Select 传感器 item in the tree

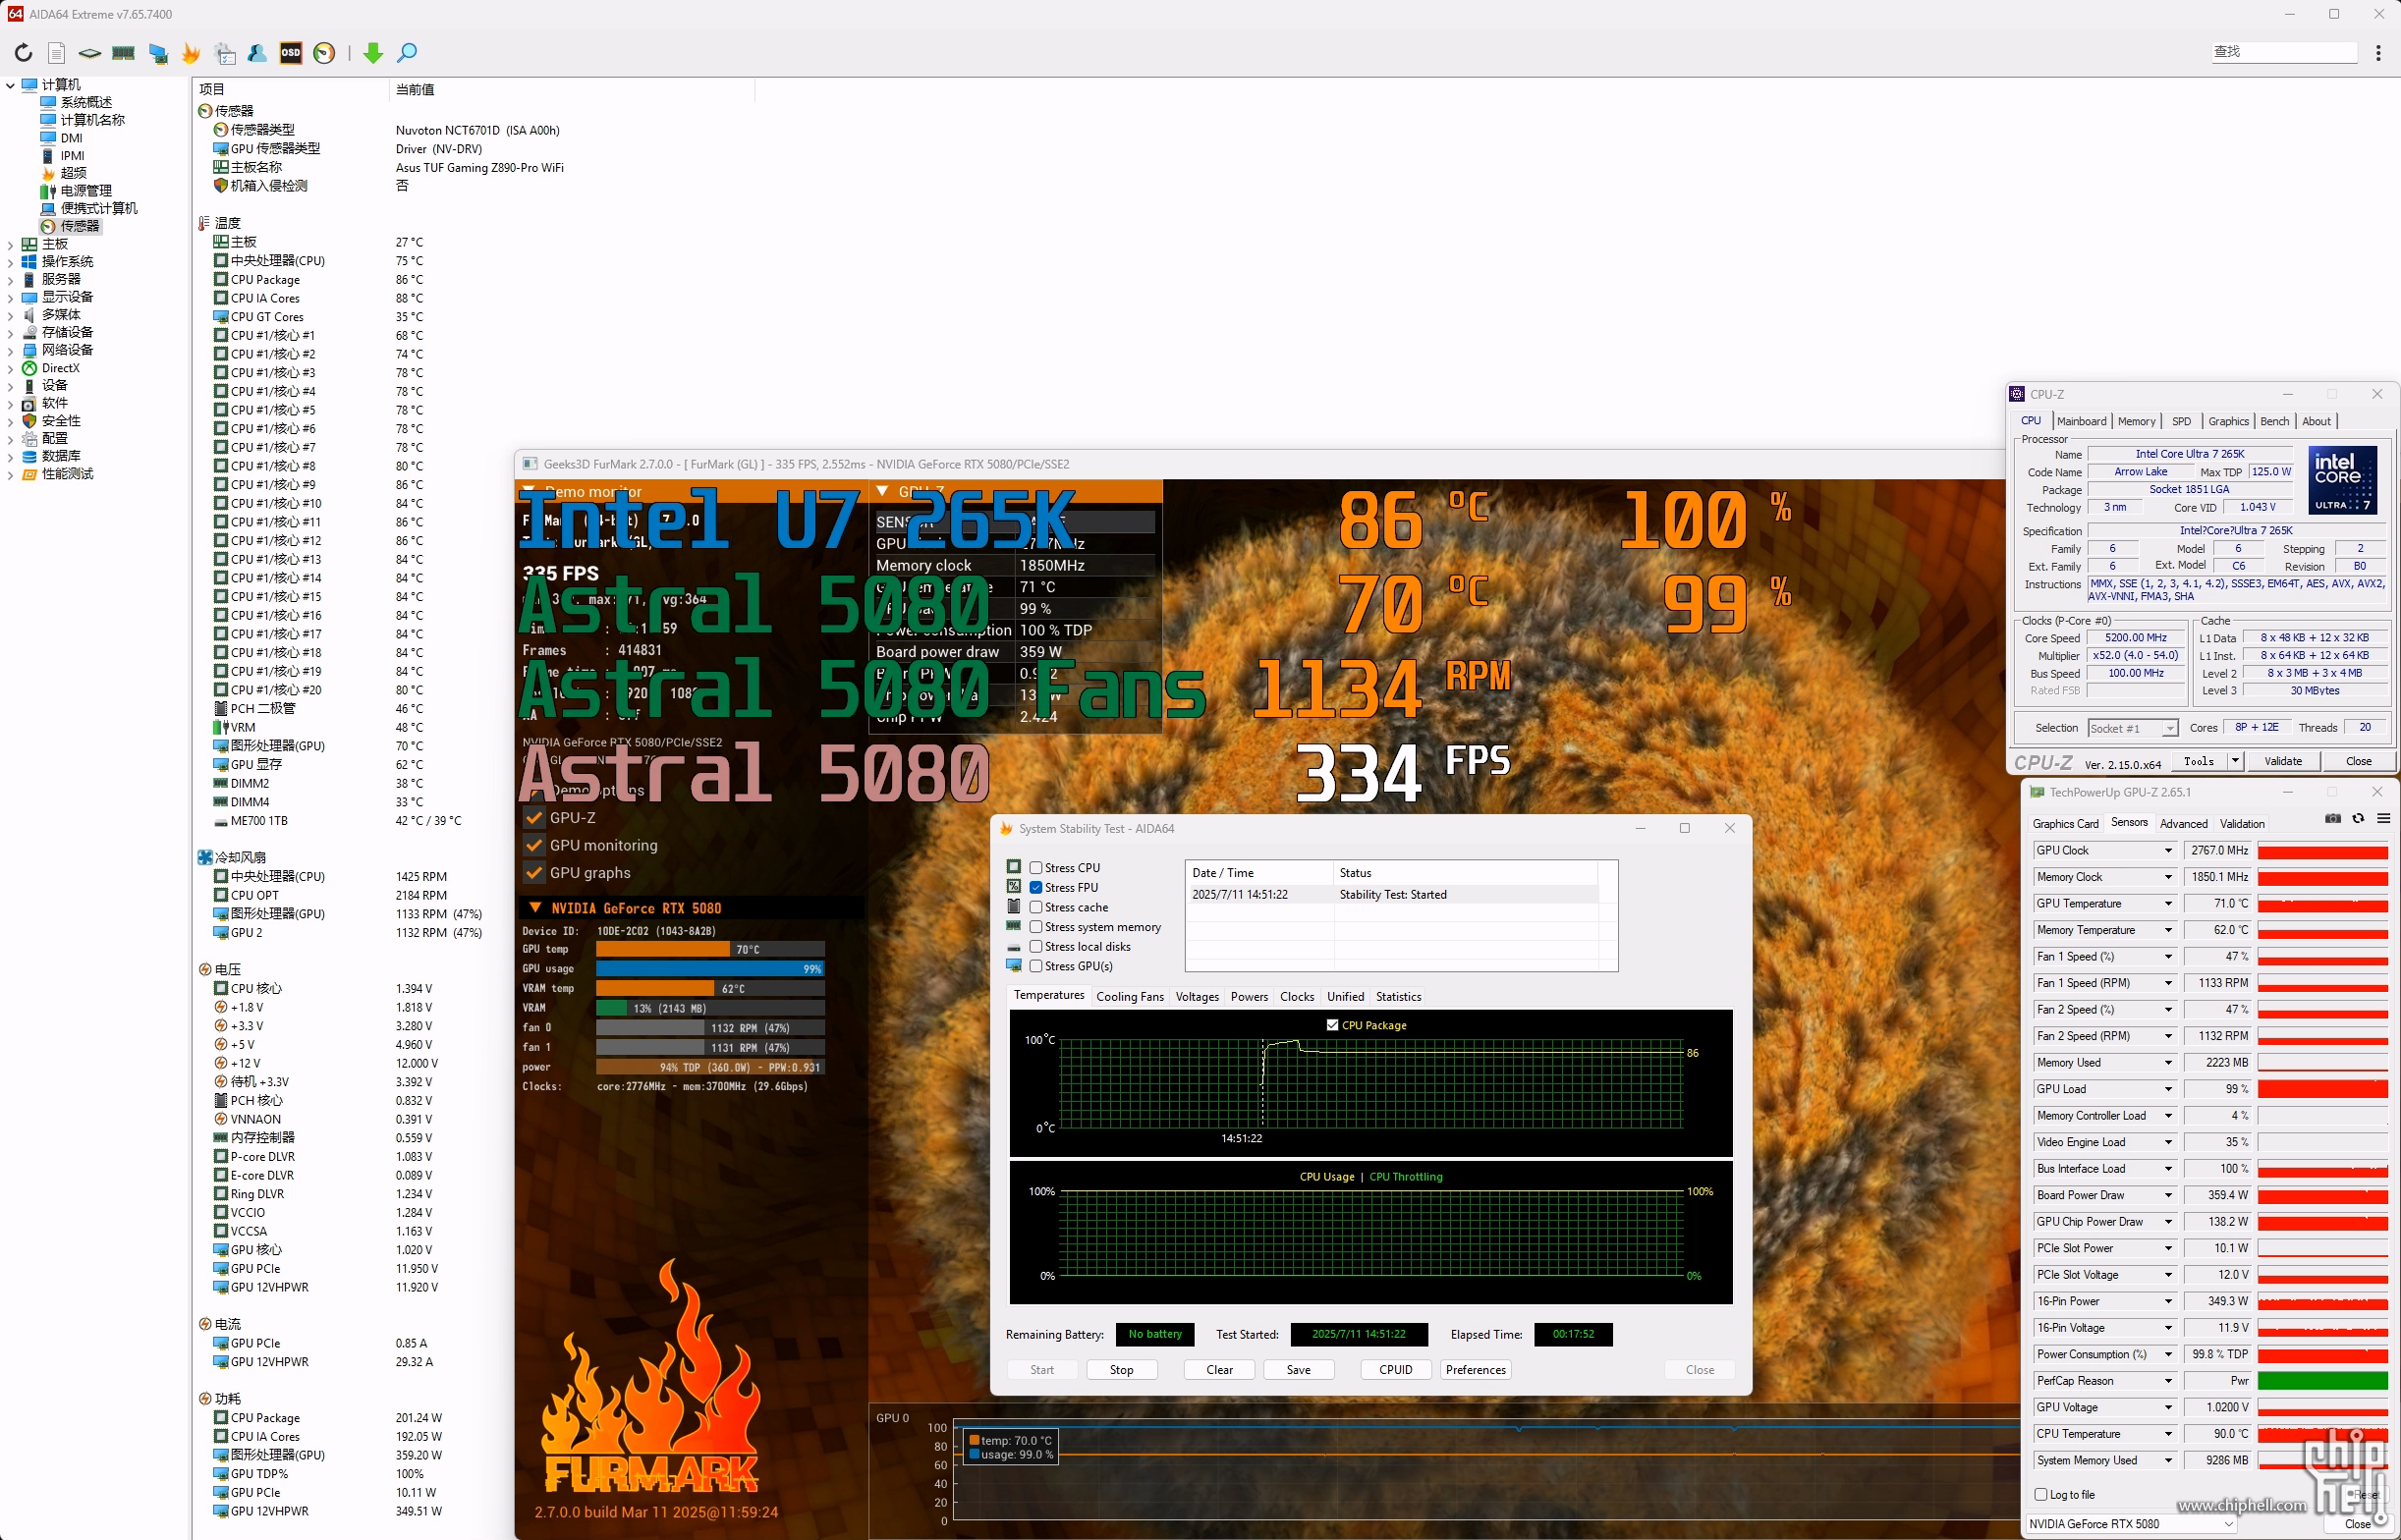pyautogui.click(x=80, y=226)
